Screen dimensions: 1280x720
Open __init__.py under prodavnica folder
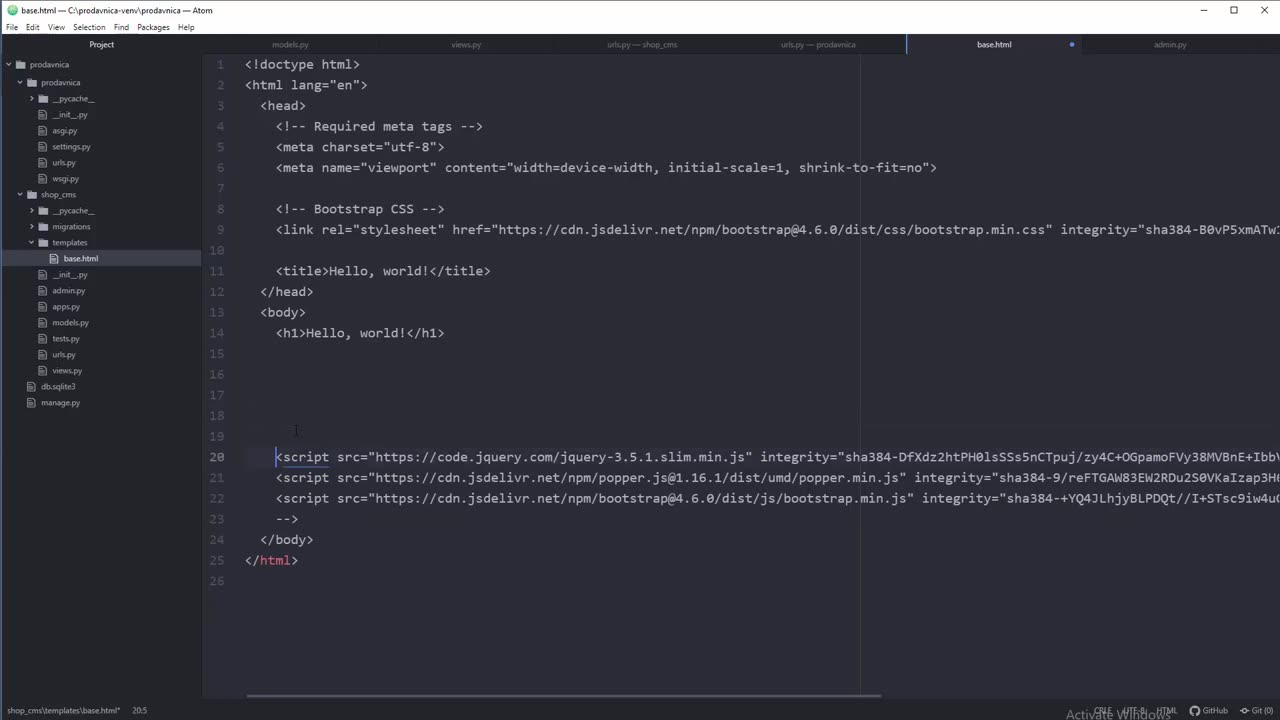coord(70,115)
